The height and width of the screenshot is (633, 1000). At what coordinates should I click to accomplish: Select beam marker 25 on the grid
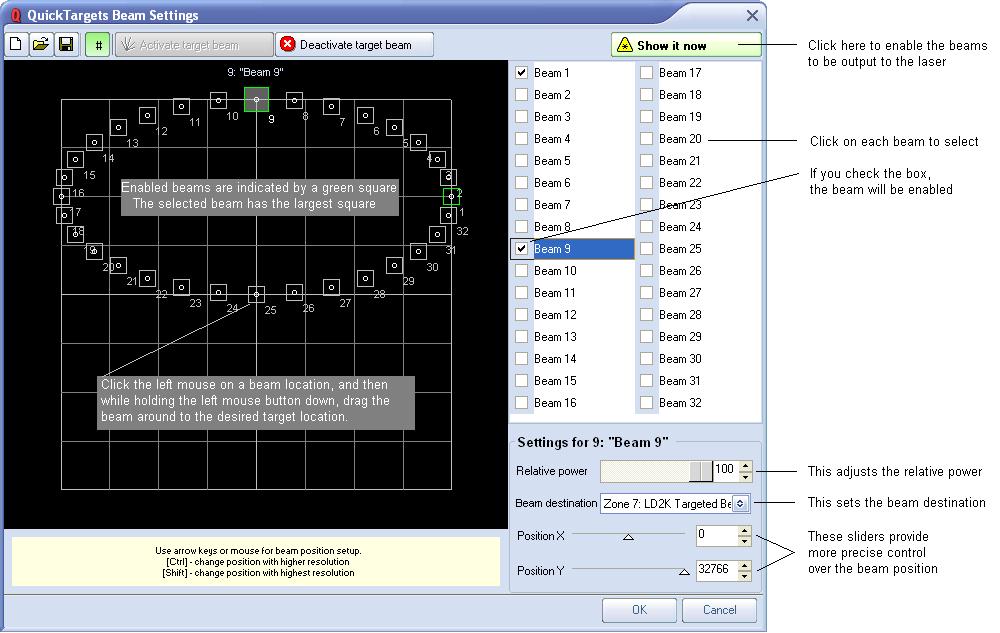[x=256, y=294]
